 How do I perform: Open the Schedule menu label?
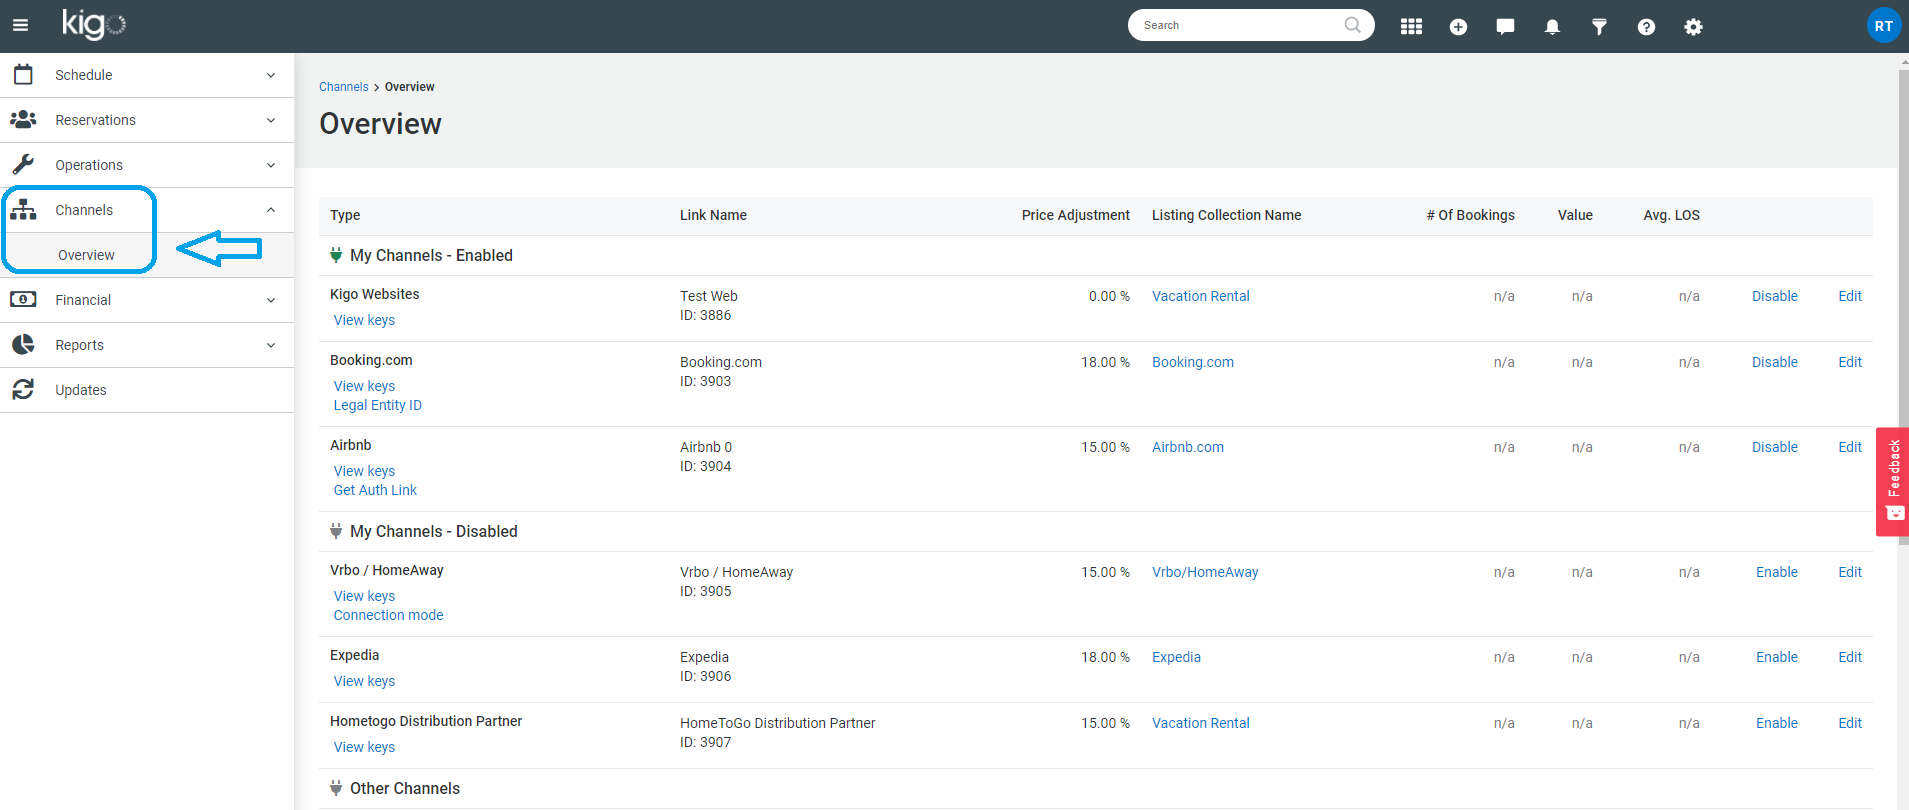(83, 75)
